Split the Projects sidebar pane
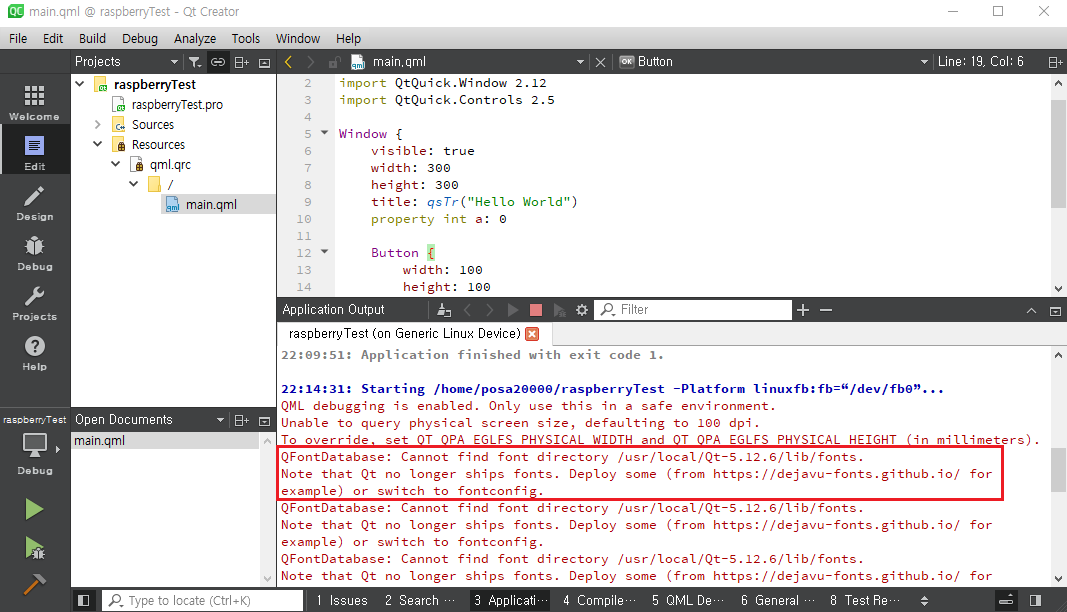This screenshot has height=612, width=1067. click(x=242, y=62)
